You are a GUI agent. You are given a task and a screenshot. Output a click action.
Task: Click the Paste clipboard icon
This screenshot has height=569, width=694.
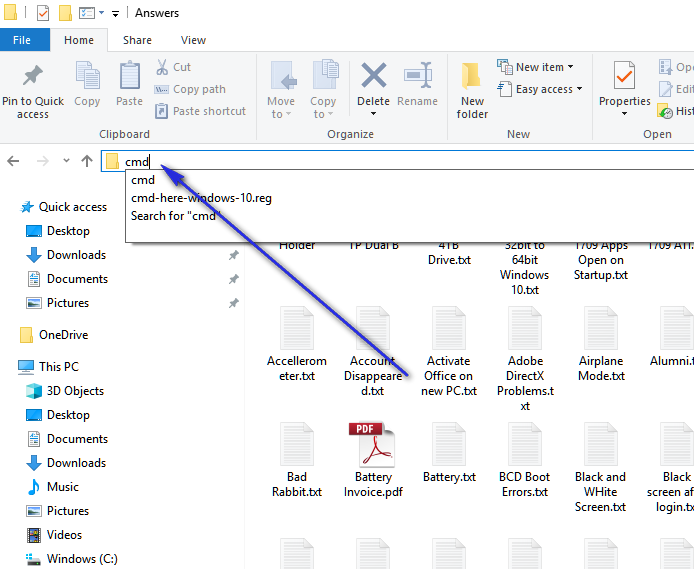(130, 75)
